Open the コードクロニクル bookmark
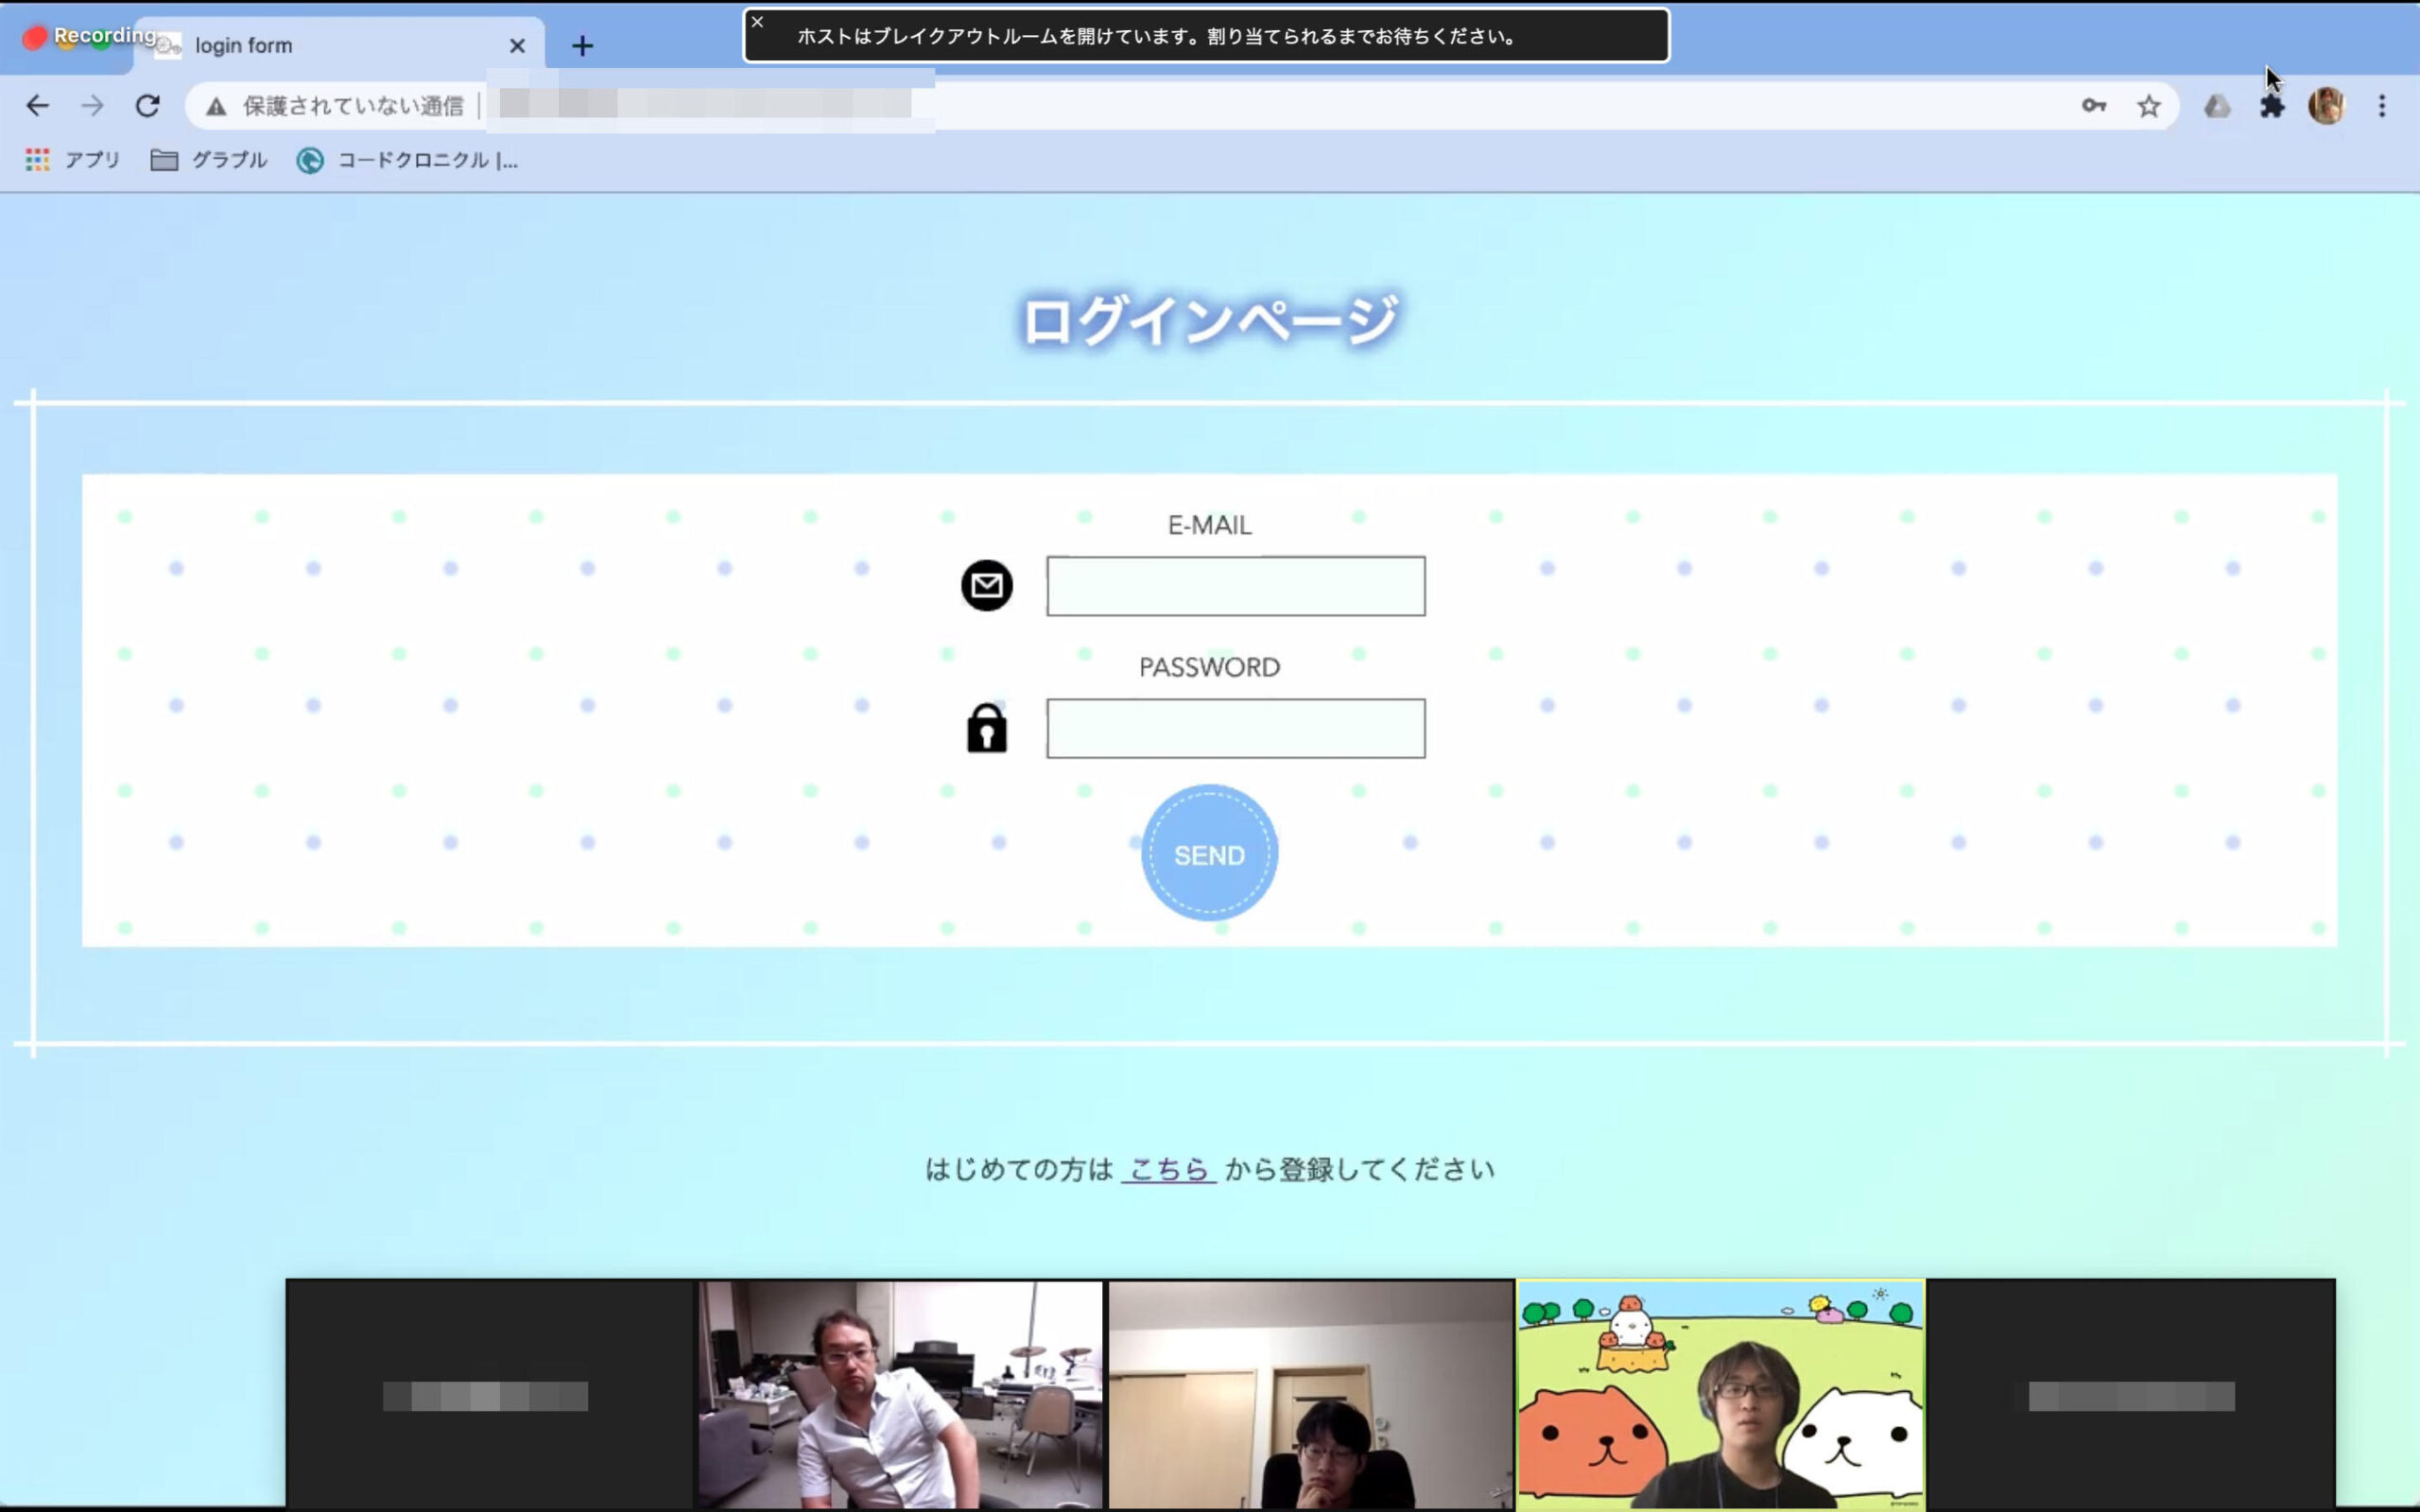This screenshot has height=1512, width=2420. (408, 160)
